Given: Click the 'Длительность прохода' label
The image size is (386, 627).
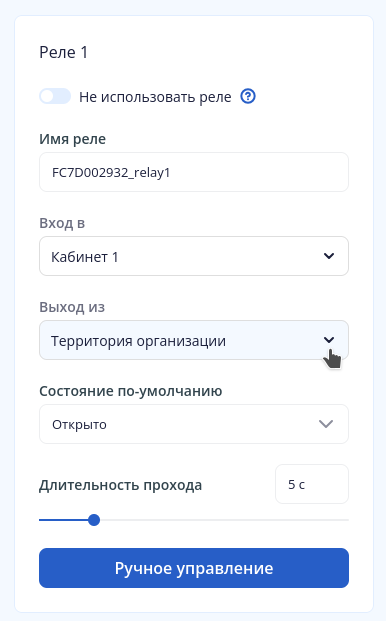Looking at the screenshot, I should point(120,485).
